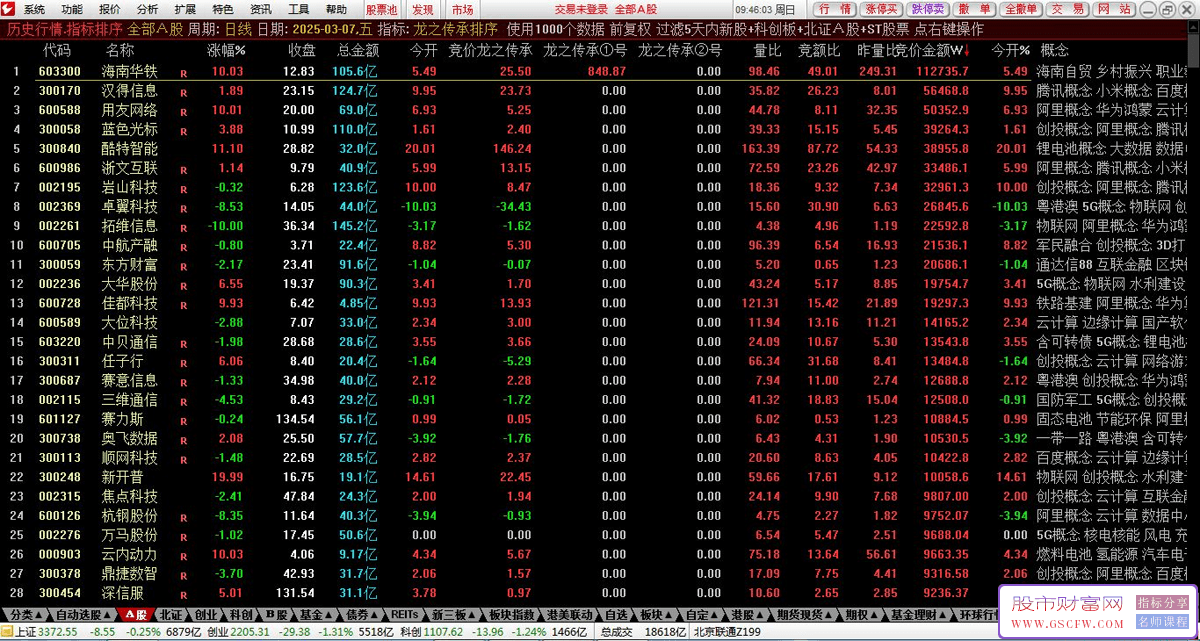Select stock code 603300 in the list

click(x=60, y=72)
